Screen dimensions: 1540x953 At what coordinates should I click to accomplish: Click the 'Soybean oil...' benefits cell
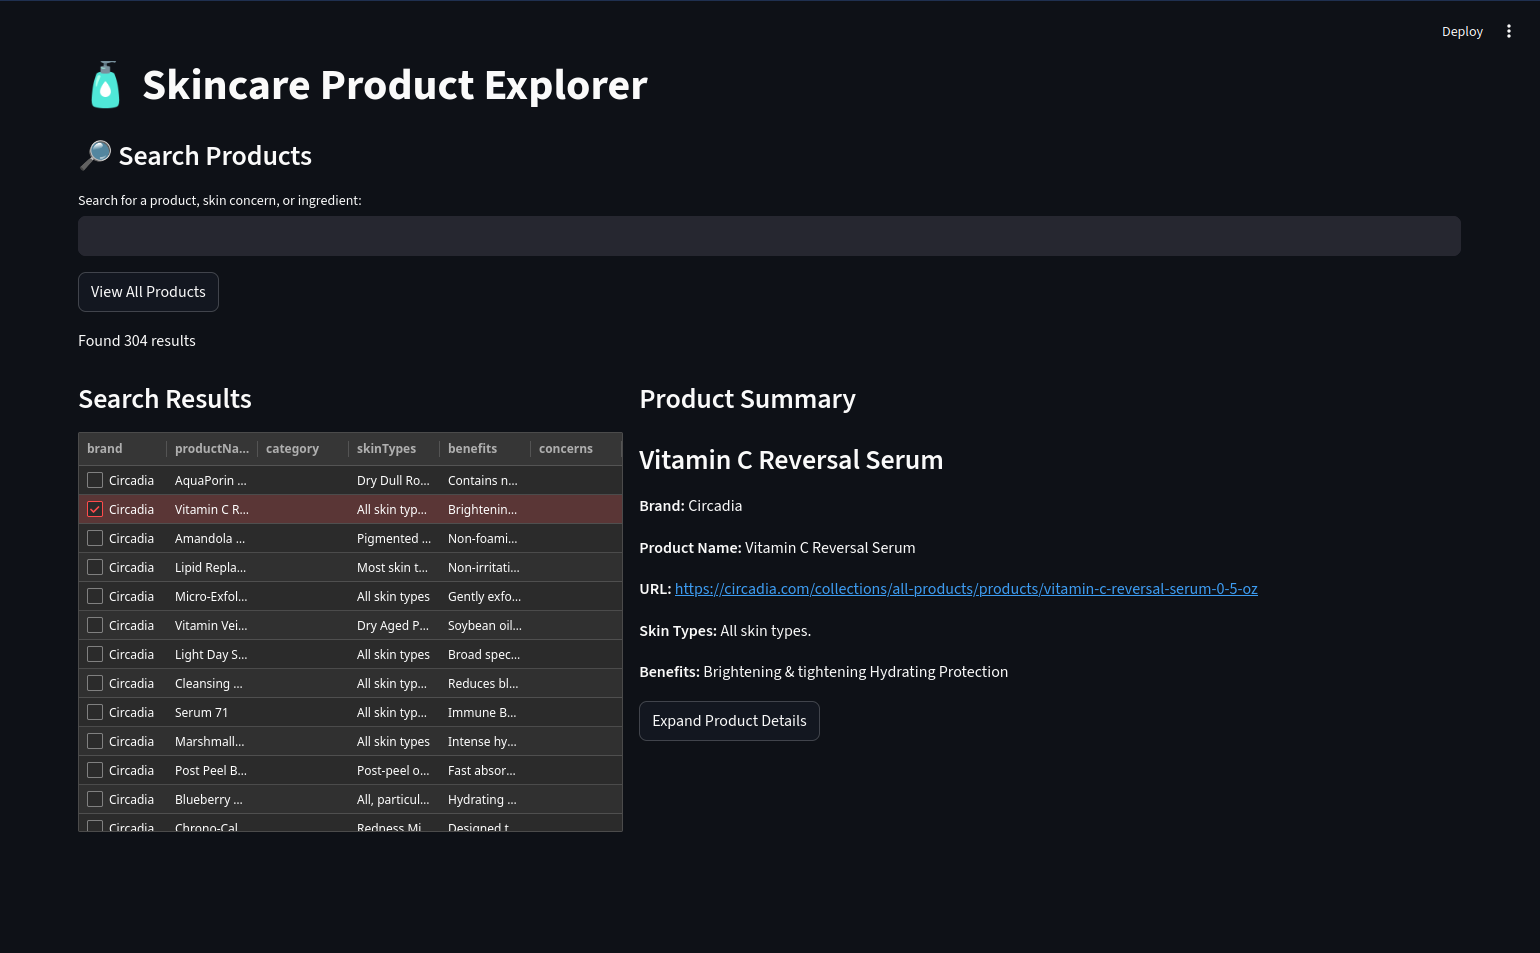tap(485, 625)
